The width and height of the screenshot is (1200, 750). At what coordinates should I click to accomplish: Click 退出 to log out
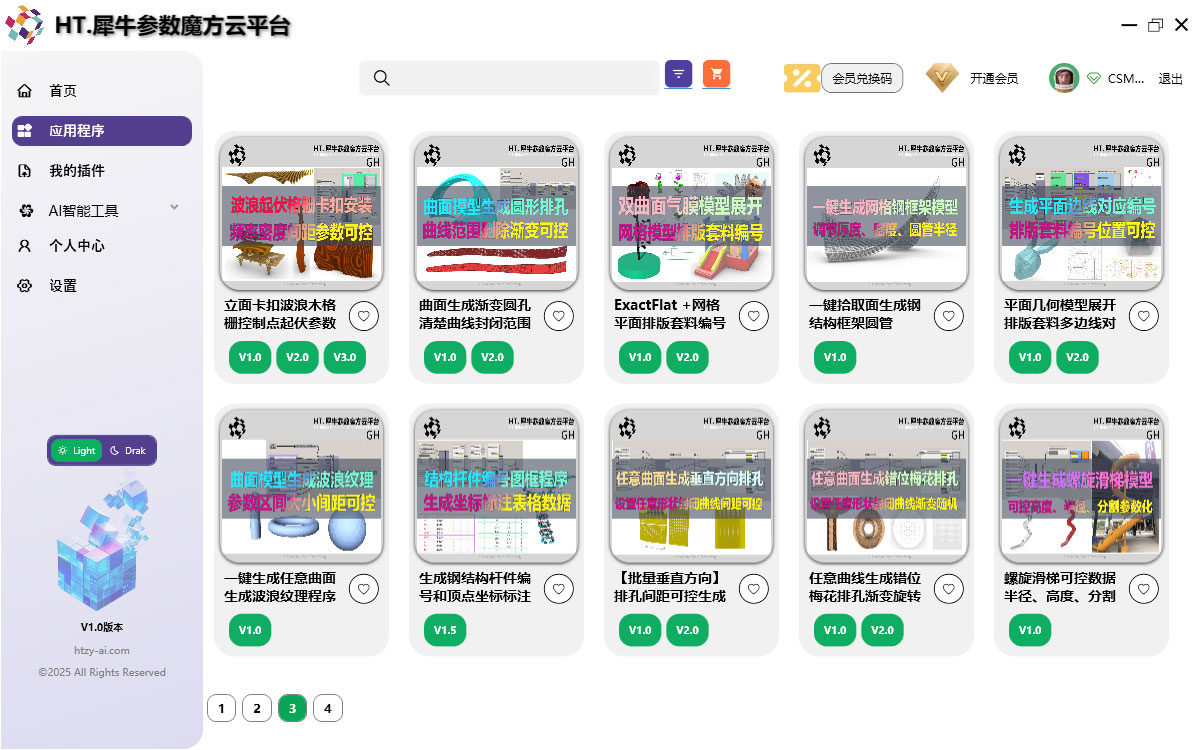1170,78
